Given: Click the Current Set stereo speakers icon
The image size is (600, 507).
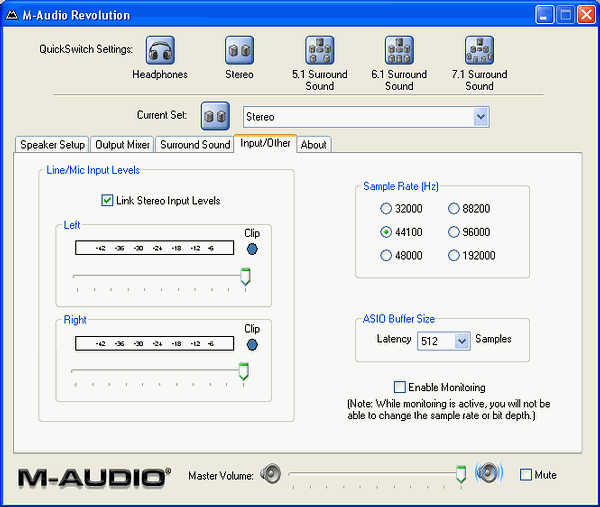Looking at the screenshot, I should tap(215, 116).
